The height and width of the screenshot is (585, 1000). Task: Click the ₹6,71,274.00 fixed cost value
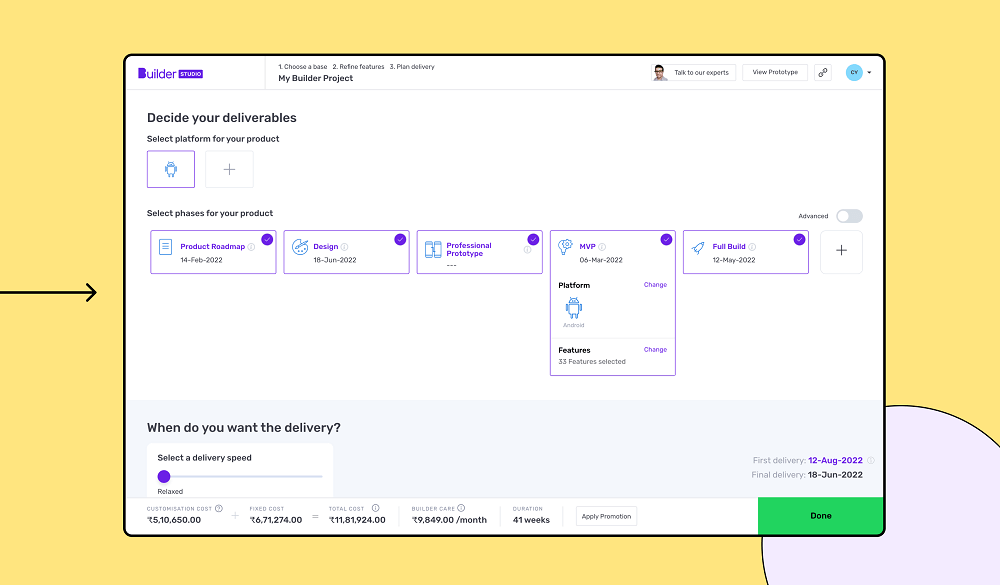pos(276,520)
